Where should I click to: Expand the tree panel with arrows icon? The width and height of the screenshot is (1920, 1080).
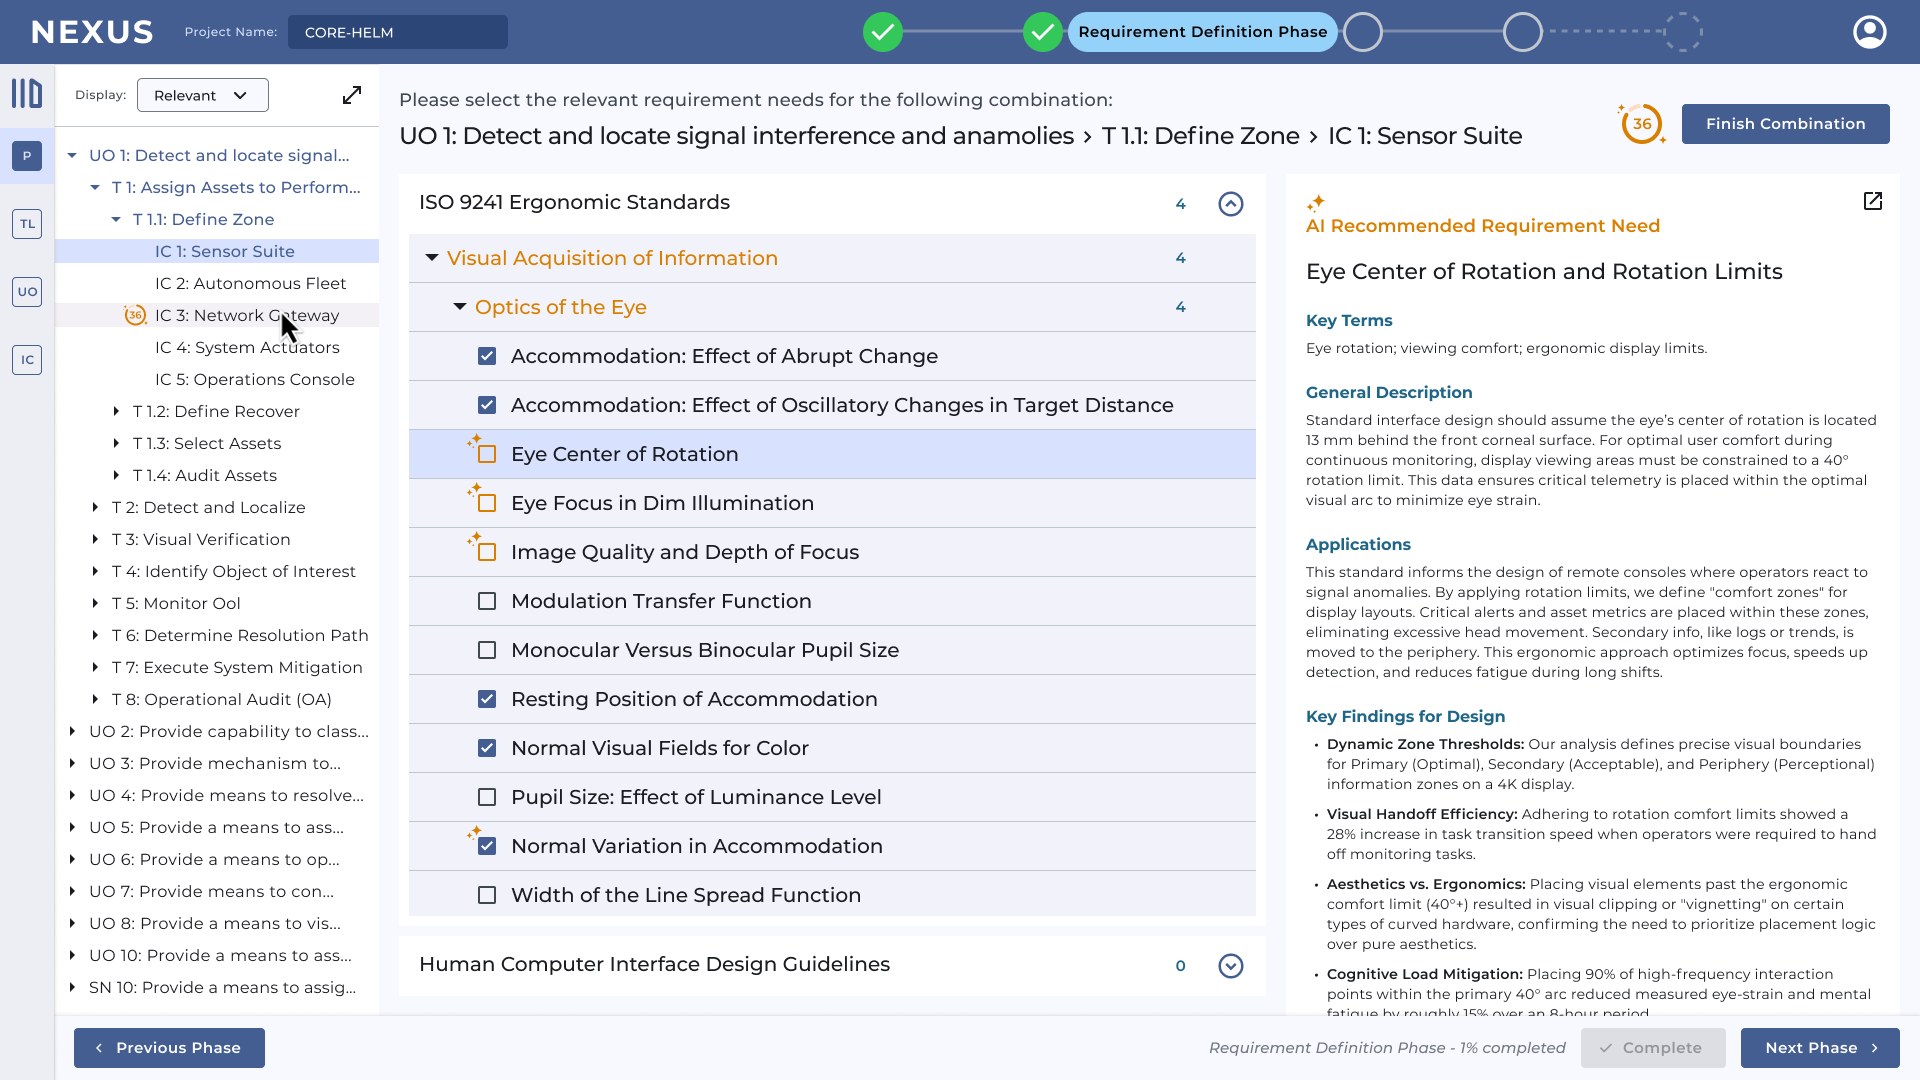(x=352, y=95)
